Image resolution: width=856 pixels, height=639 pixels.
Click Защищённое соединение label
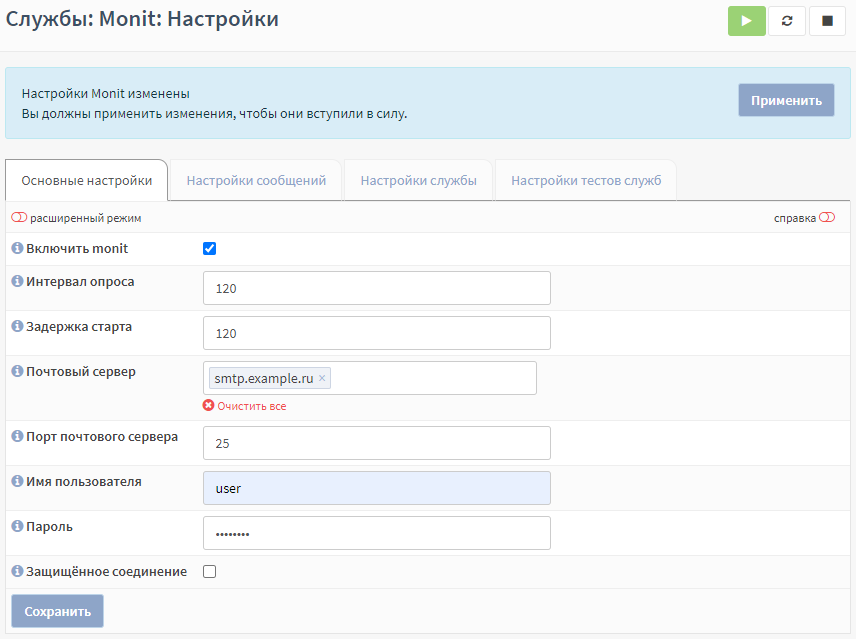(x=106, y=571)
